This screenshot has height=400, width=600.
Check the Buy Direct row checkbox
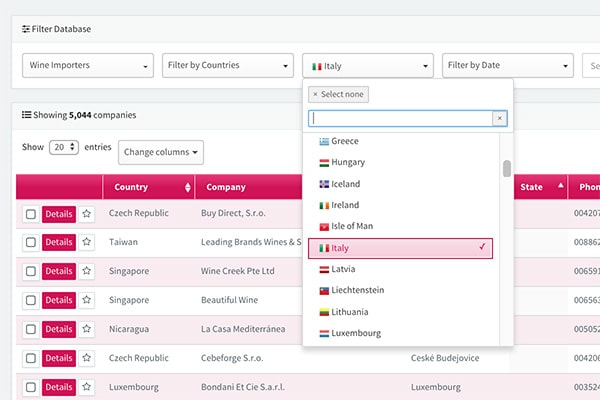tap(31, 214)
